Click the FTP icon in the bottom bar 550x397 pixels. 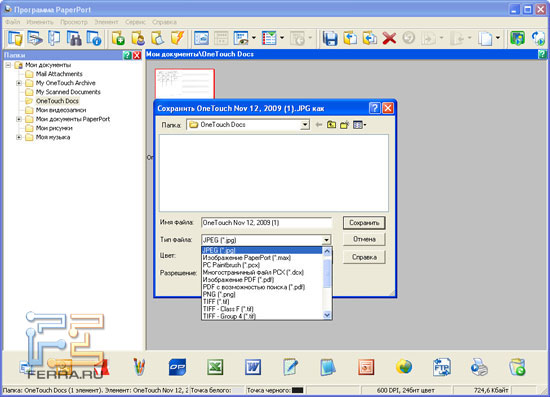pyautogui.click(x=442, y=367)
